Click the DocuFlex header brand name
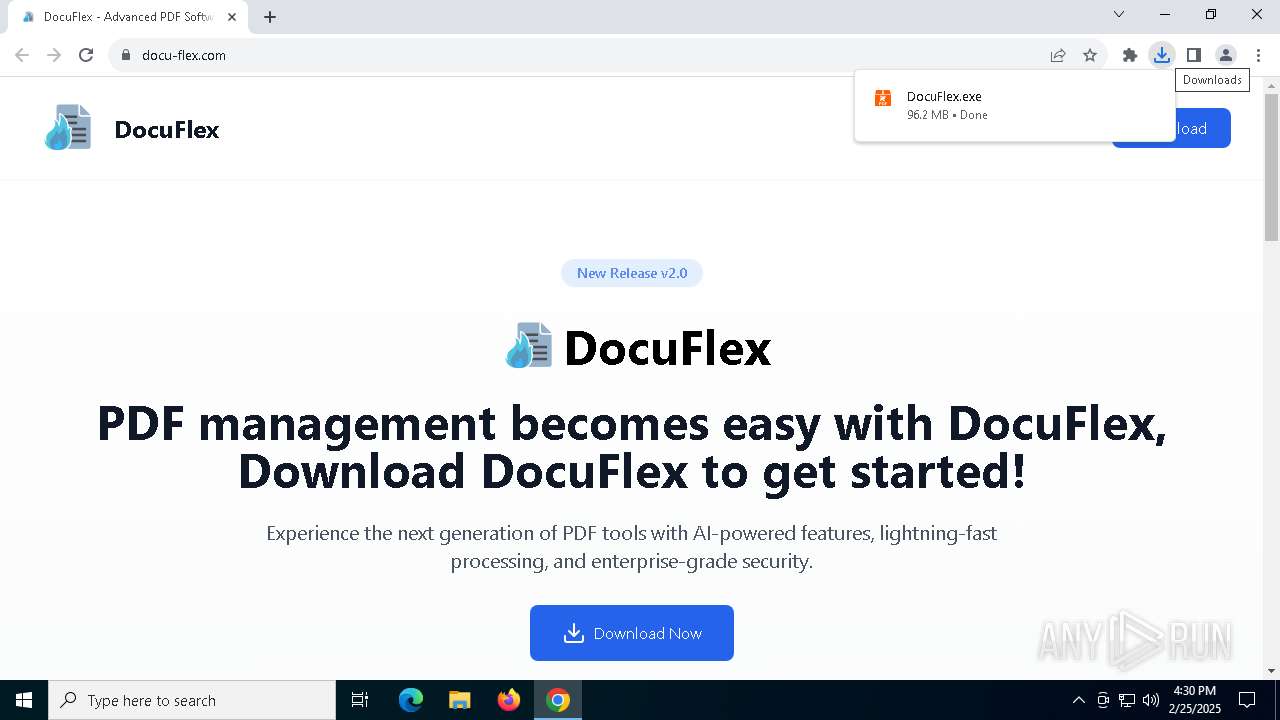The image size is (1280, 720). point(167,130)
